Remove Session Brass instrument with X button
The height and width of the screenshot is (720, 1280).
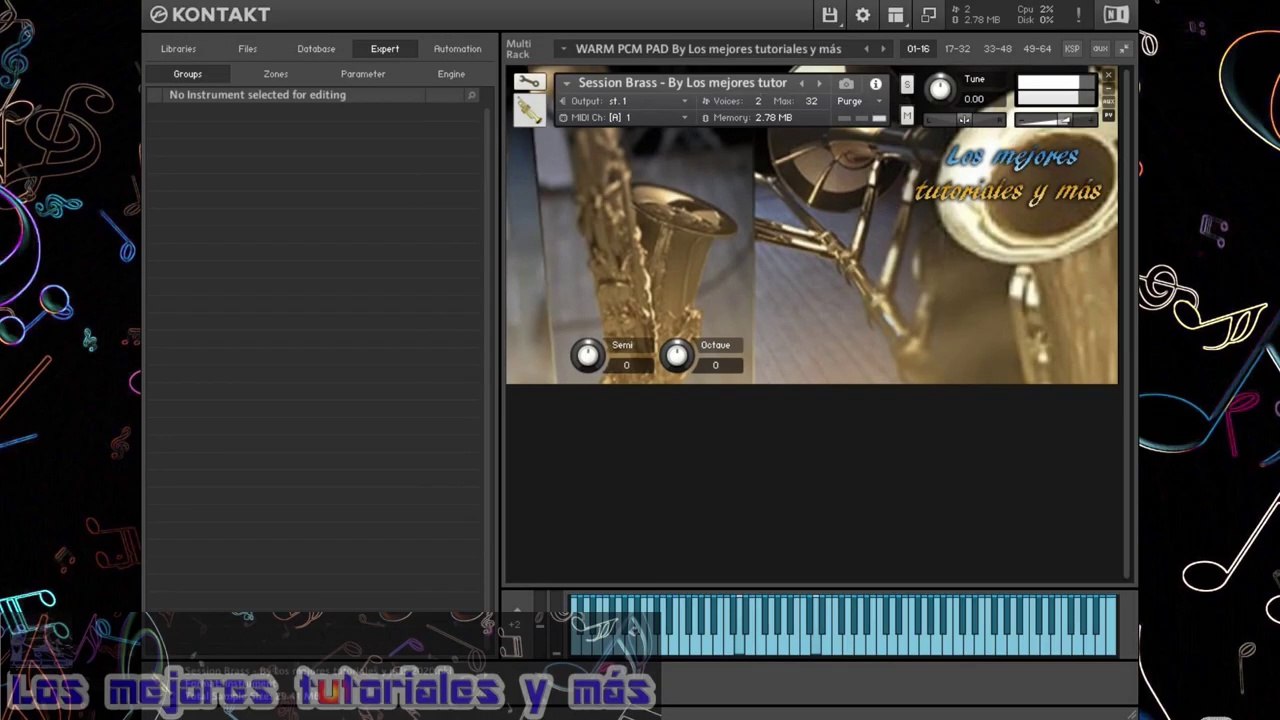[1108, 76]
